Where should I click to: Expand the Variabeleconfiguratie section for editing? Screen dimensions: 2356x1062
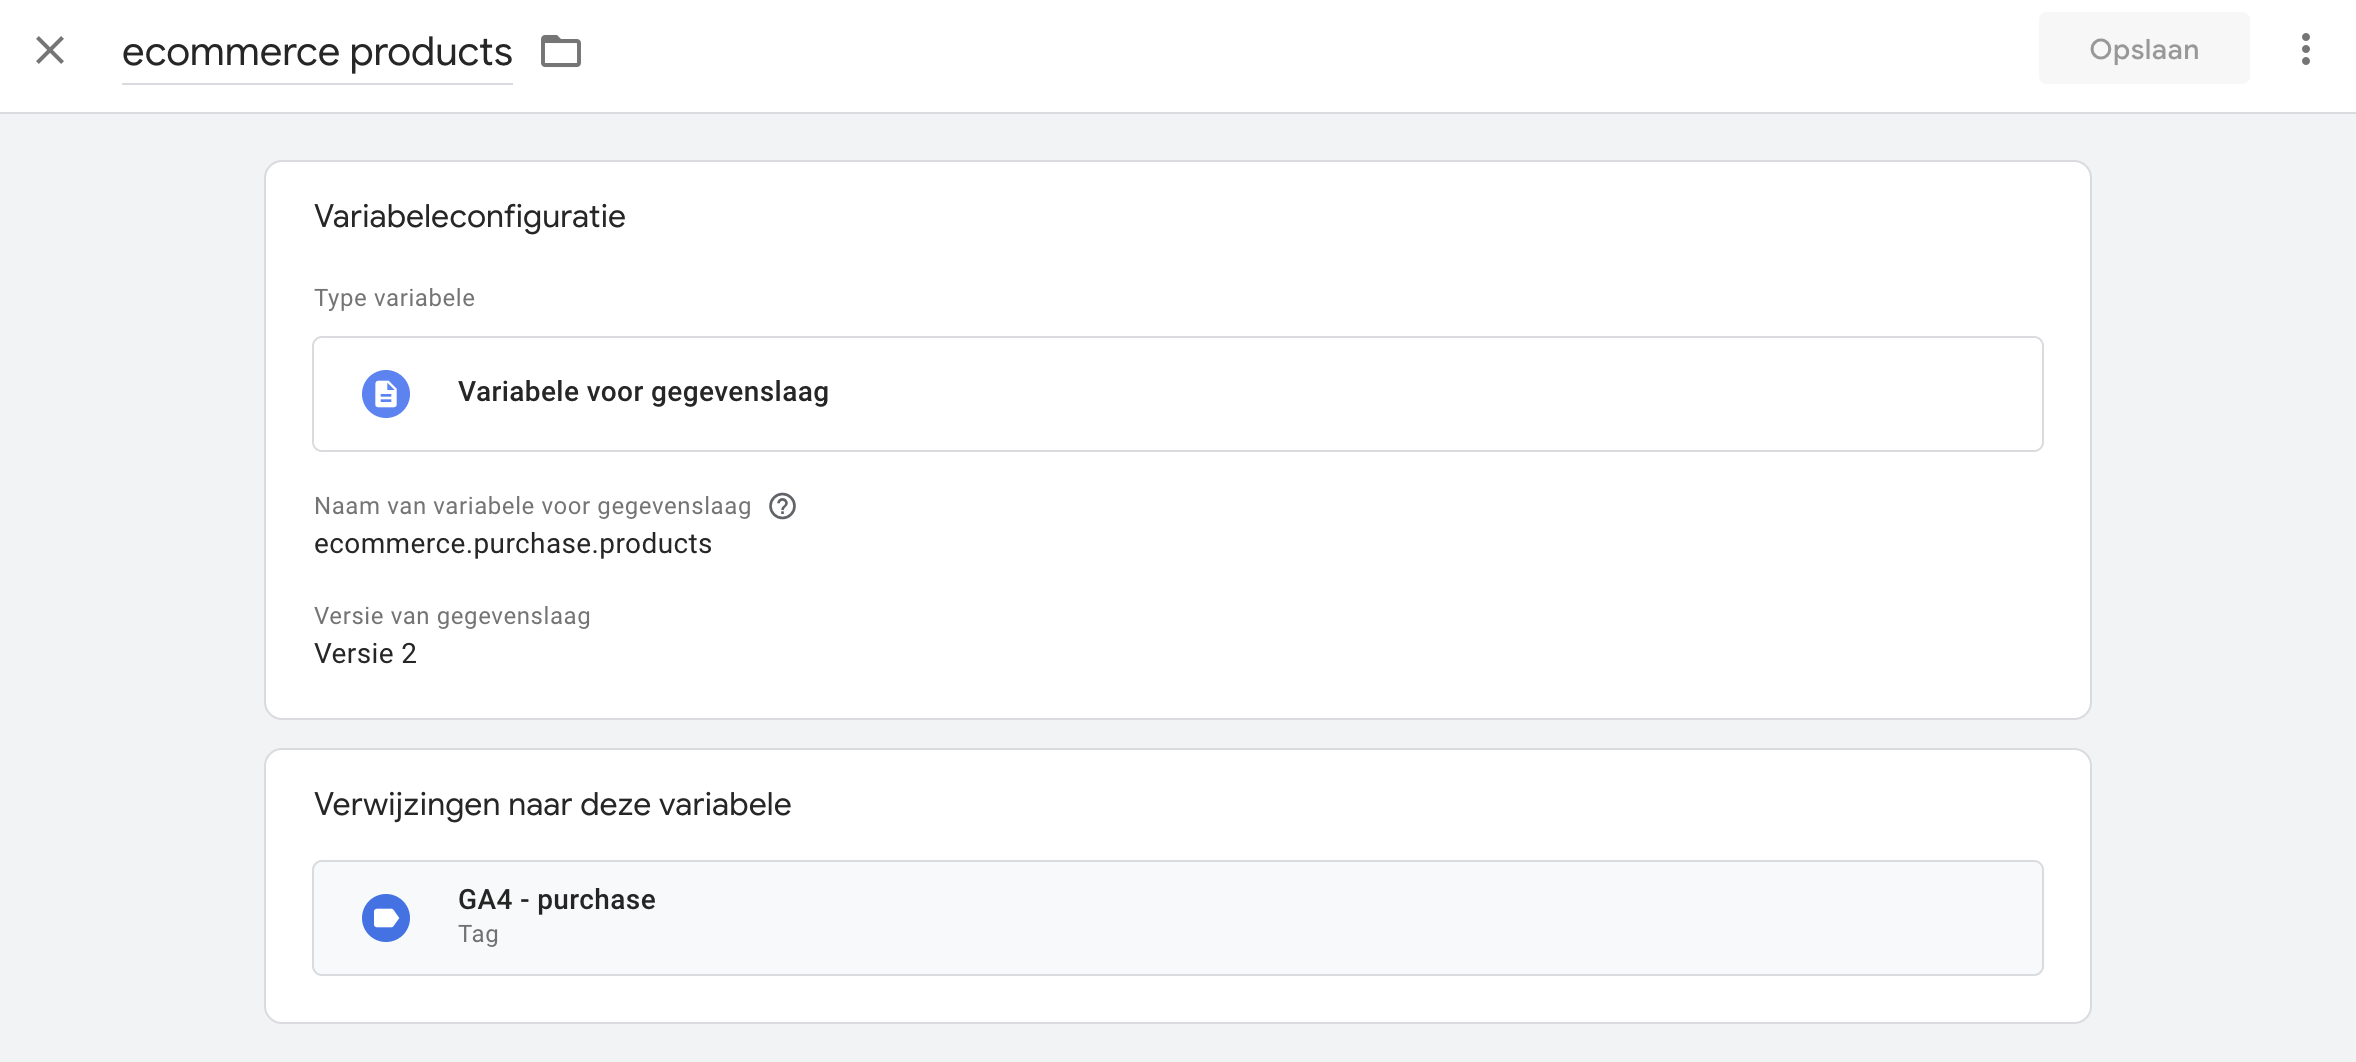[469, 216]
